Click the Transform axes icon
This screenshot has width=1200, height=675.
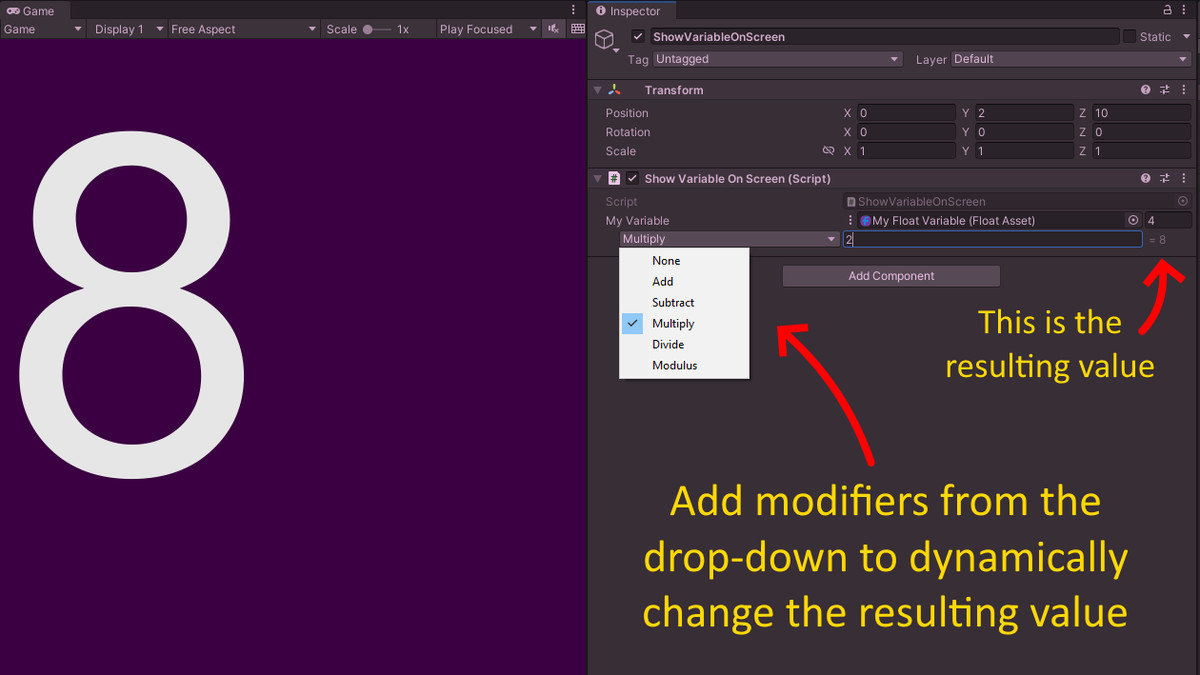615,90
